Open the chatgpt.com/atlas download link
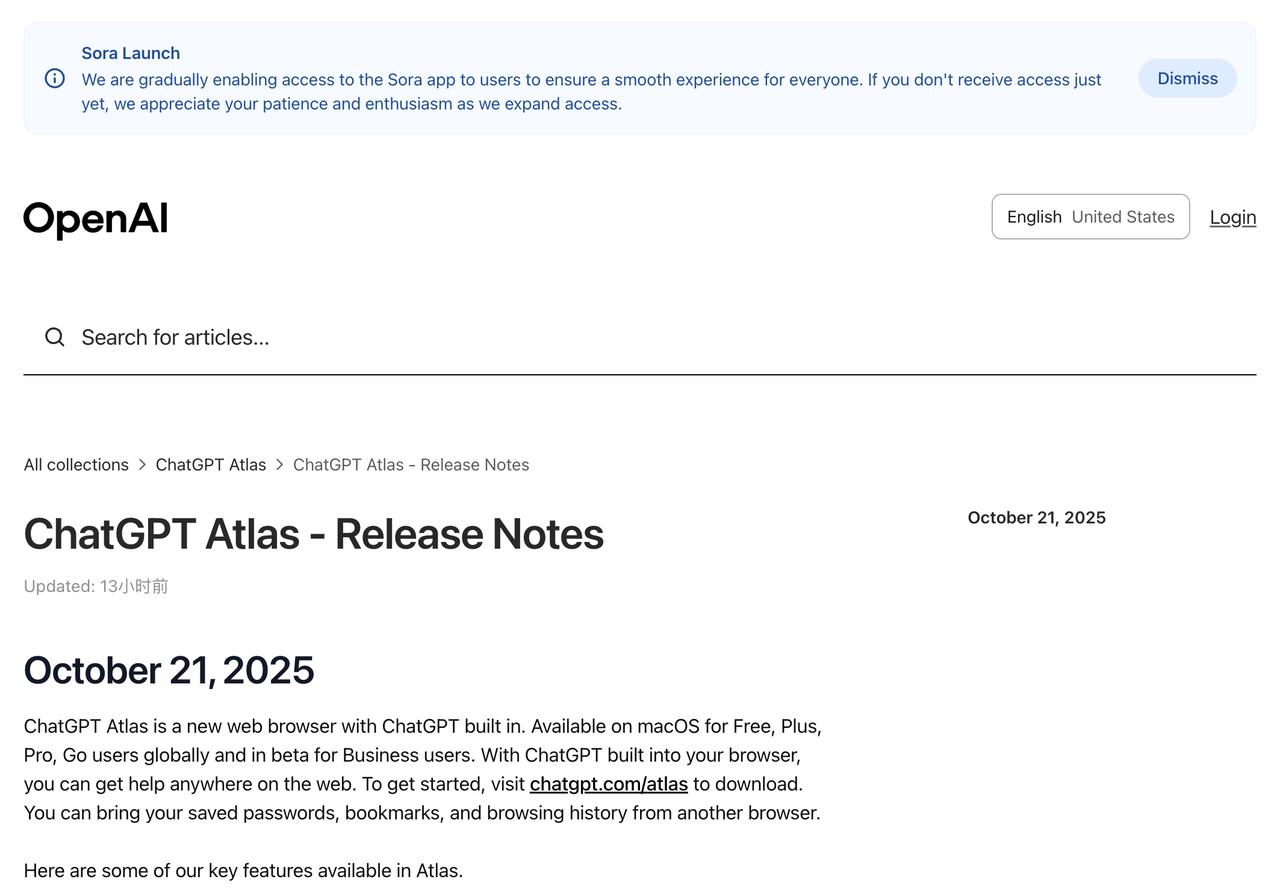 tap(609, 784)
